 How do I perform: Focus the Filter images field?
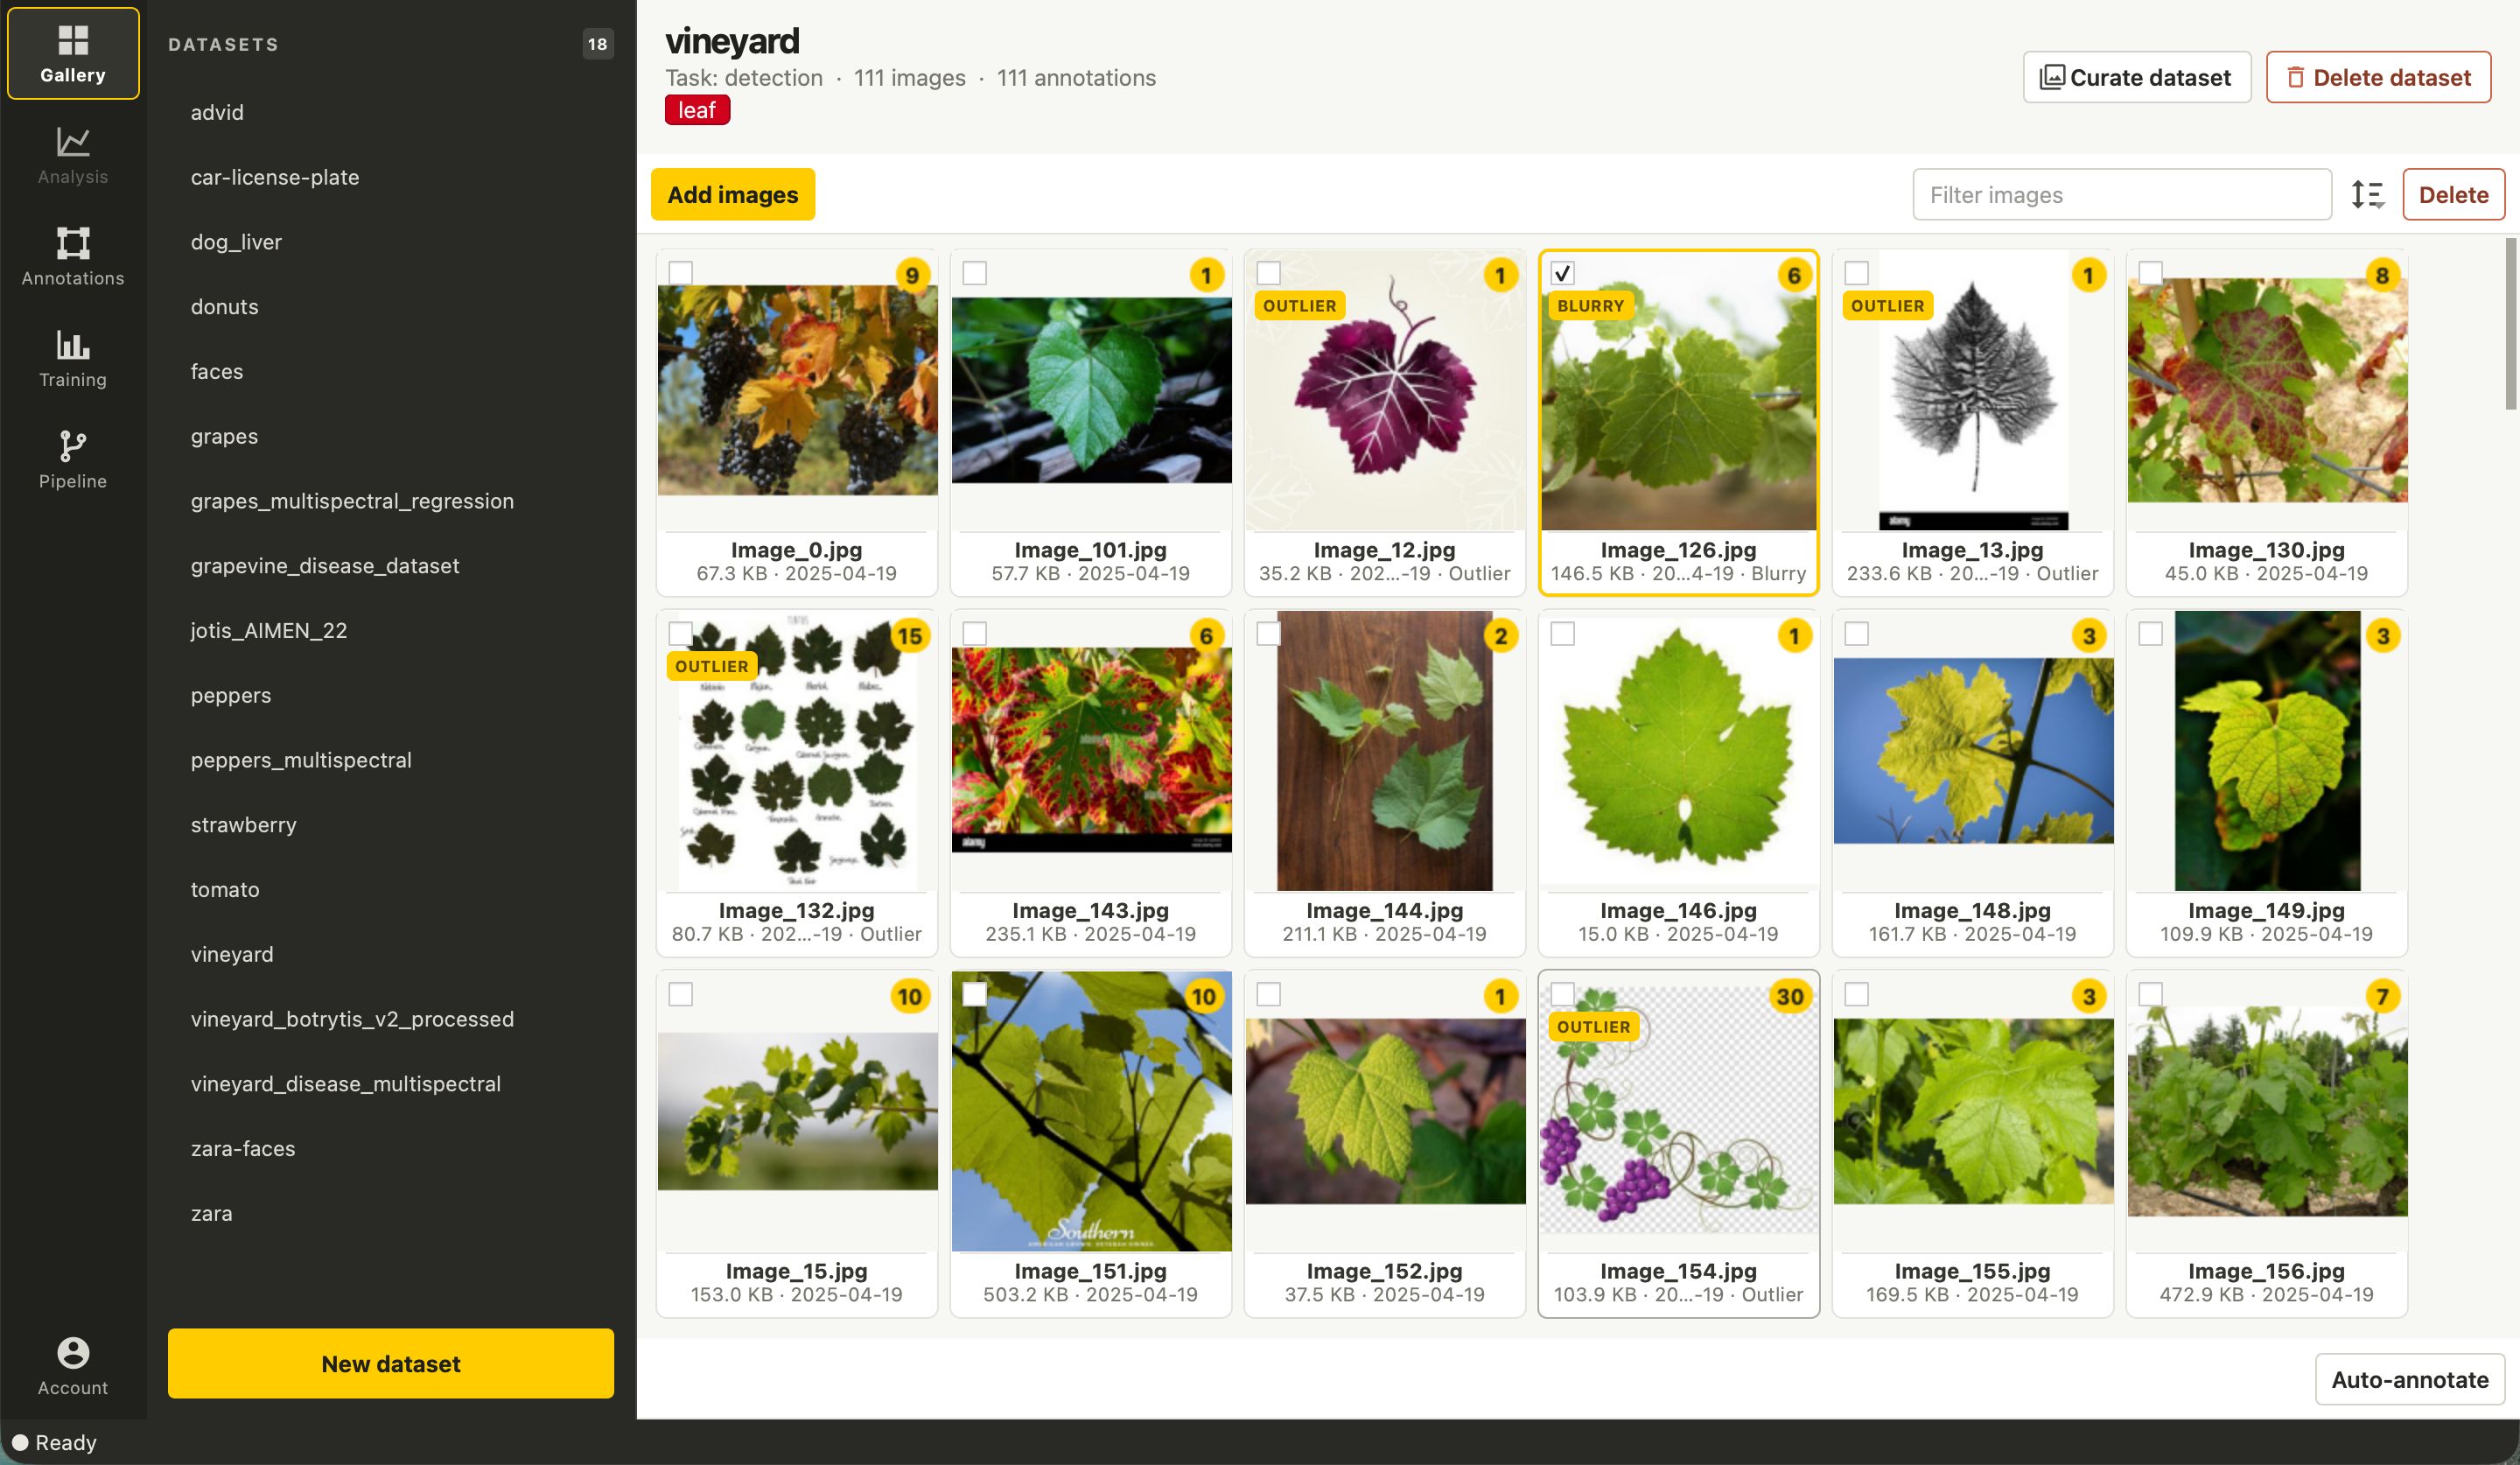pos(2122,194)
